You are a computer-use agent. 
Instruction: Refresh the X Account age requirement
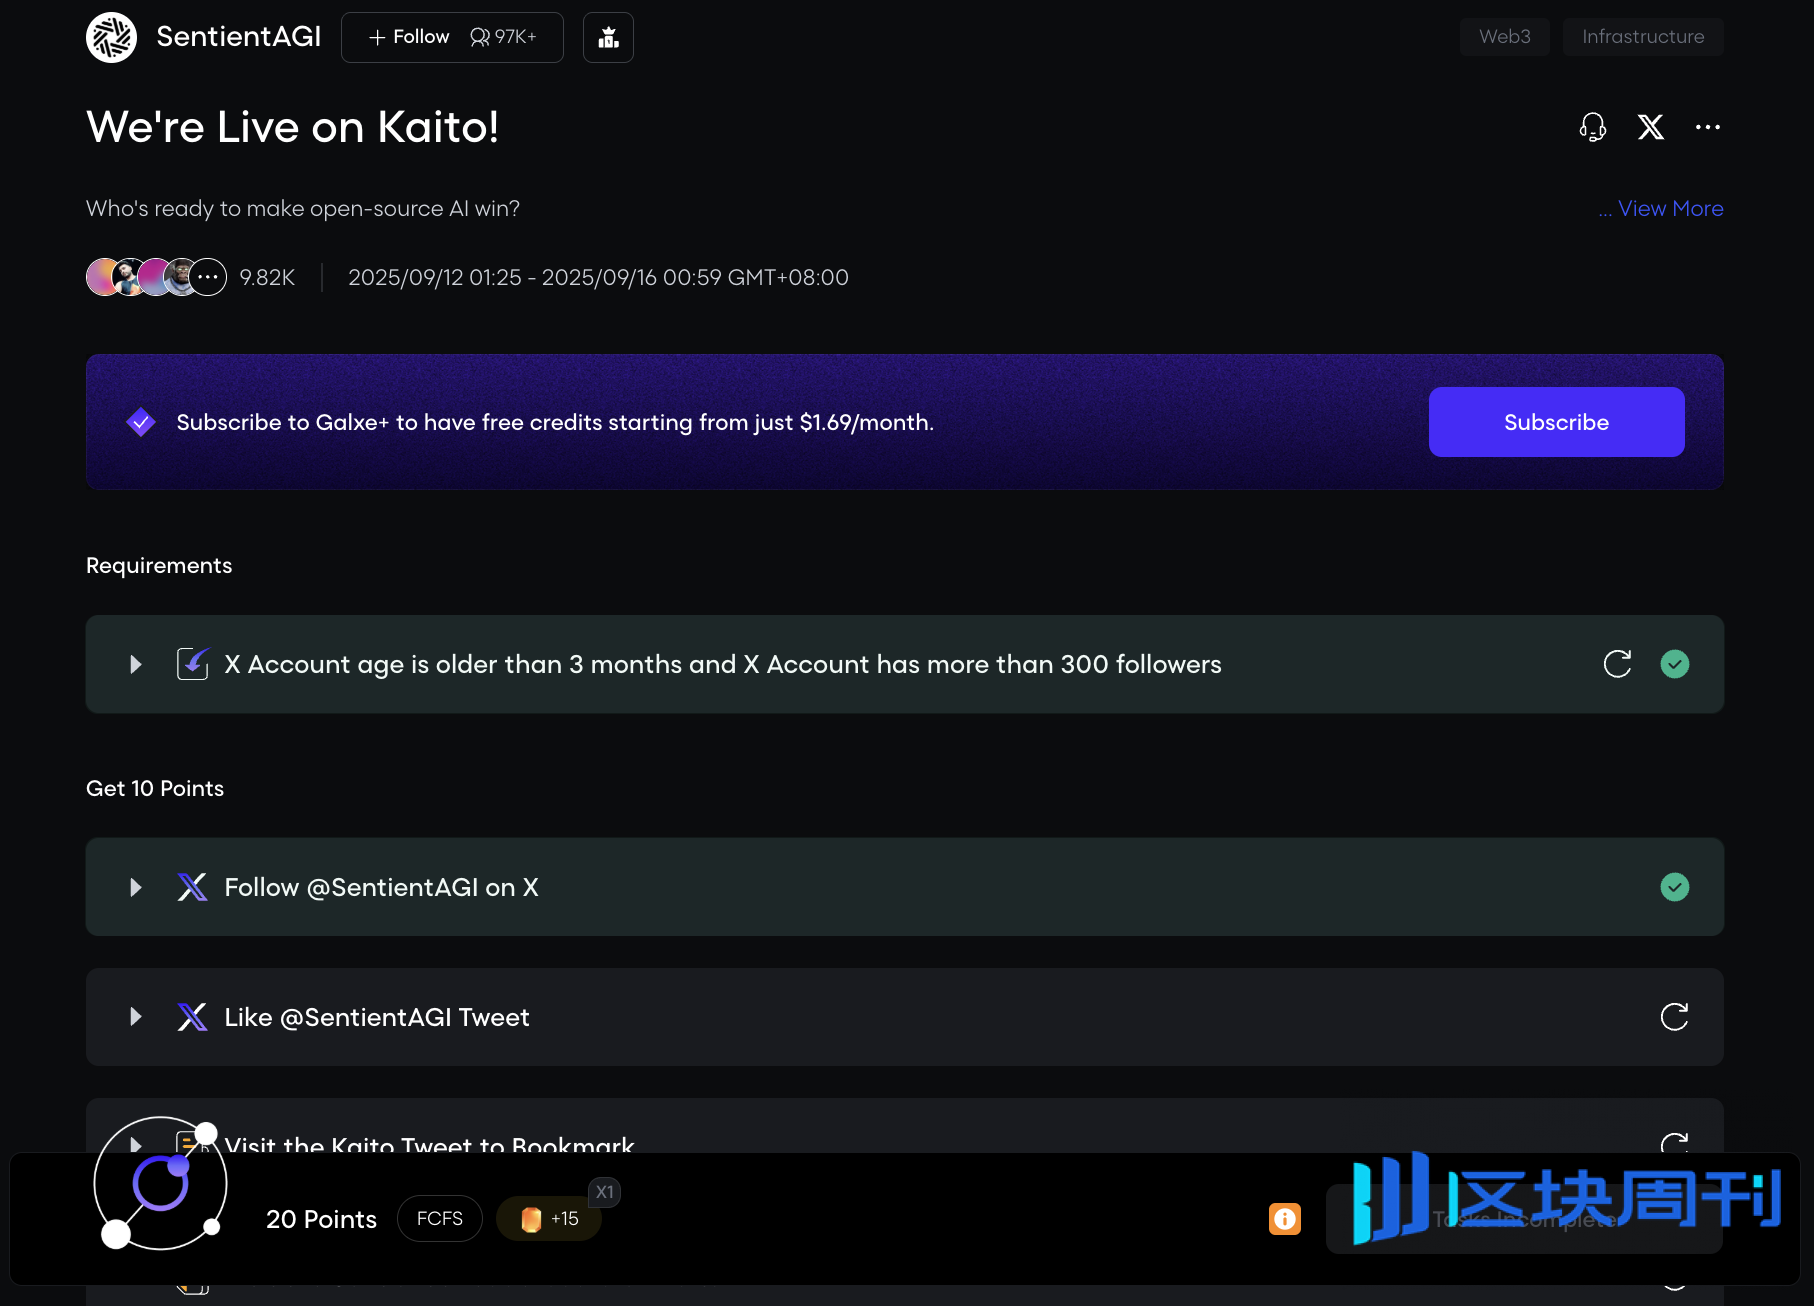pyautogui.click(x=1617, y=664)
